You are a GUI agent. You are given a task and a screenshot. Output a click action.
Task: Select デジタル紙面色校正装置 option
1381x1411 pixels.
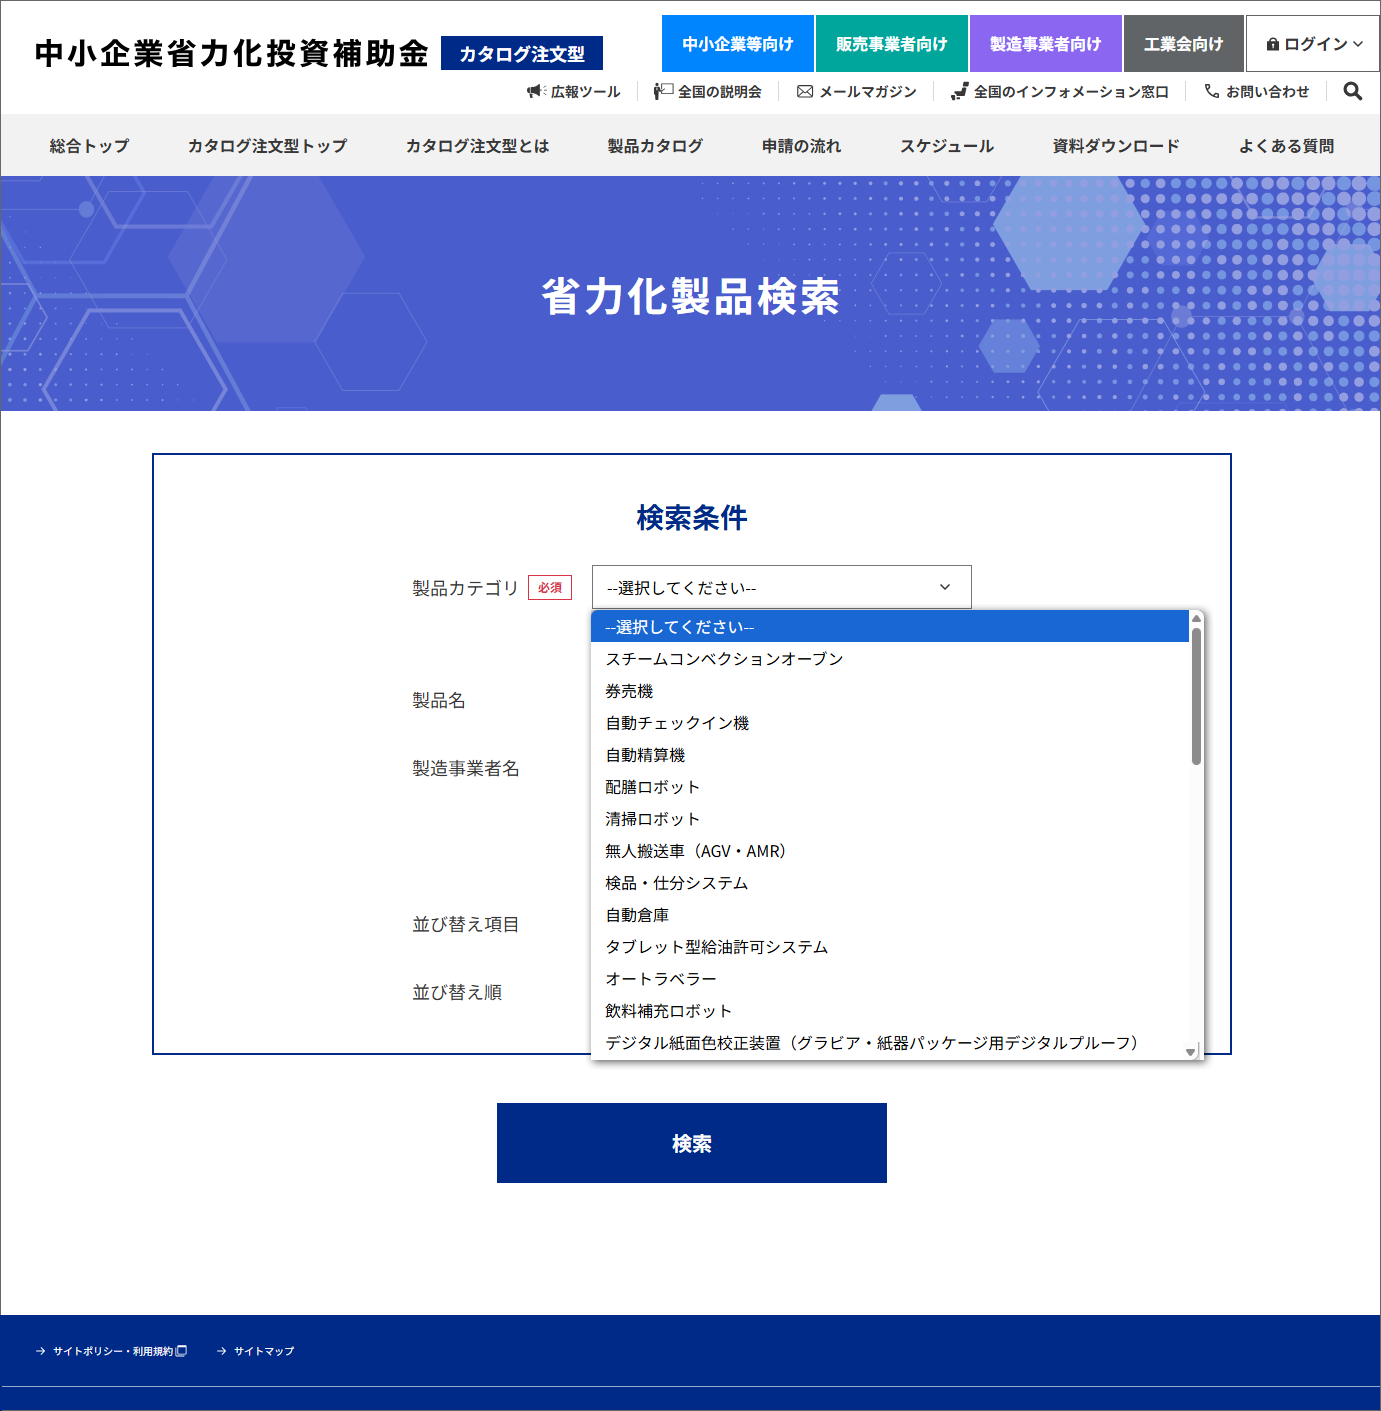point(890,1043)
